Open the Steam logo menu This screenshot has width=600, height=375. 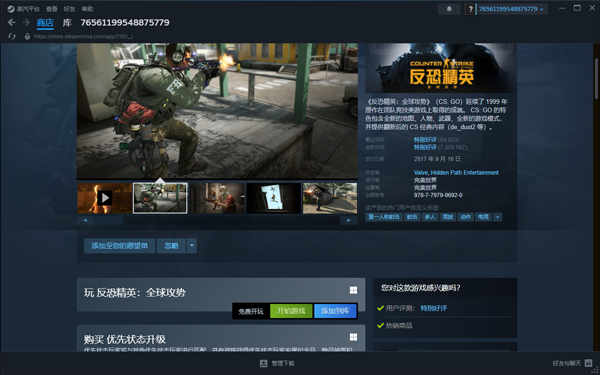(11, 9)
